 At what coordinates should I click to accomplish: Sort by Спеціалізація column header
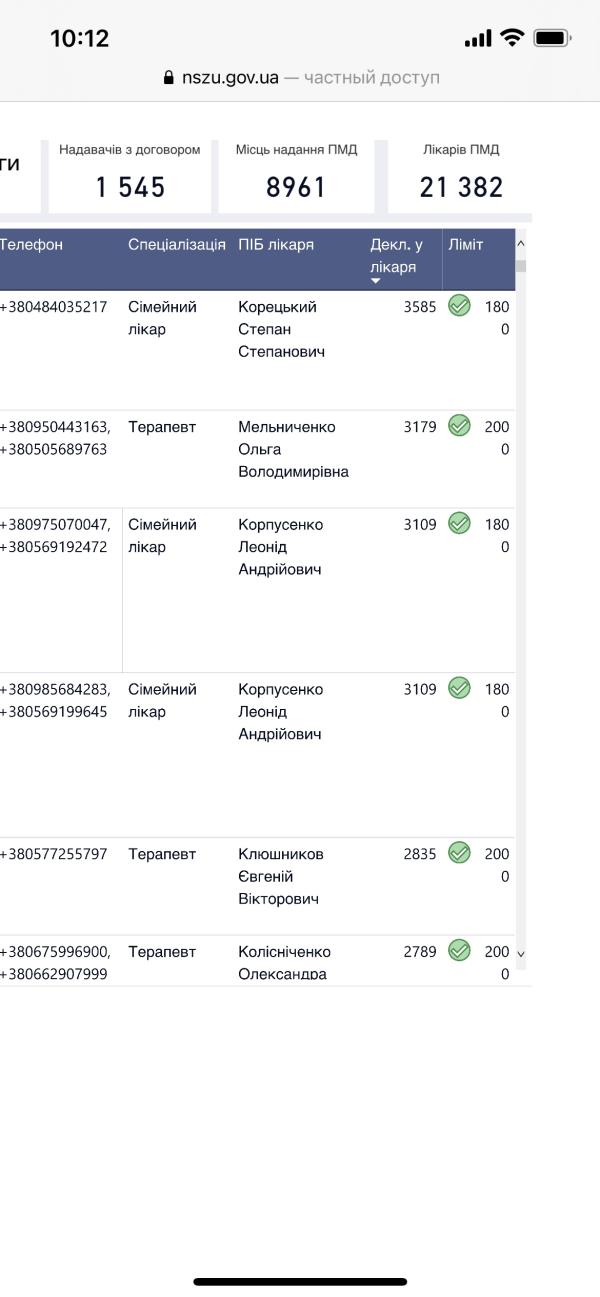[x=177, y=245]
